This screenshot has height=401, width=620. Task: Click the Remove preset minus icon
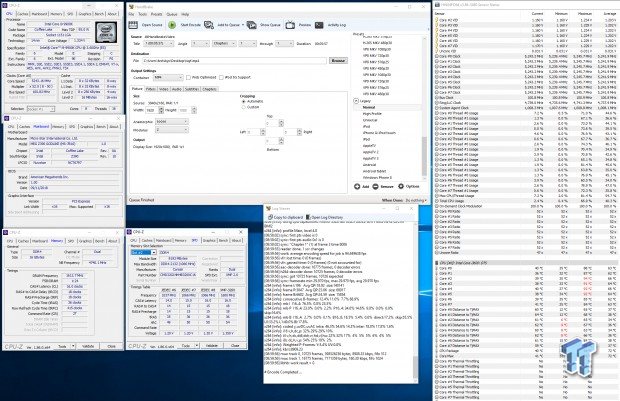[375, 186]
